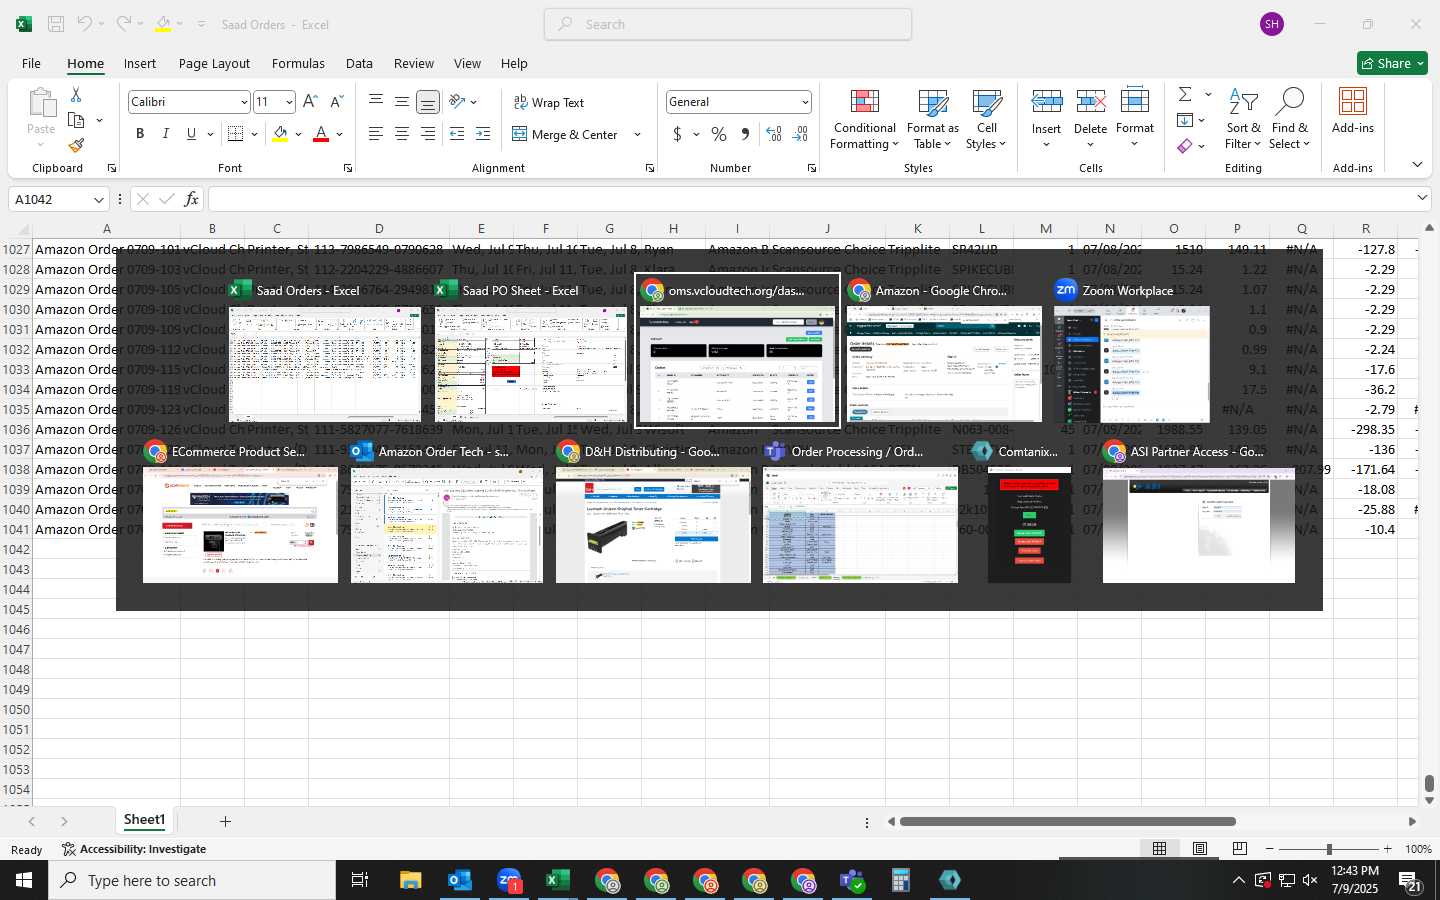Toggle Bold formatting

(x=140, y=134)
